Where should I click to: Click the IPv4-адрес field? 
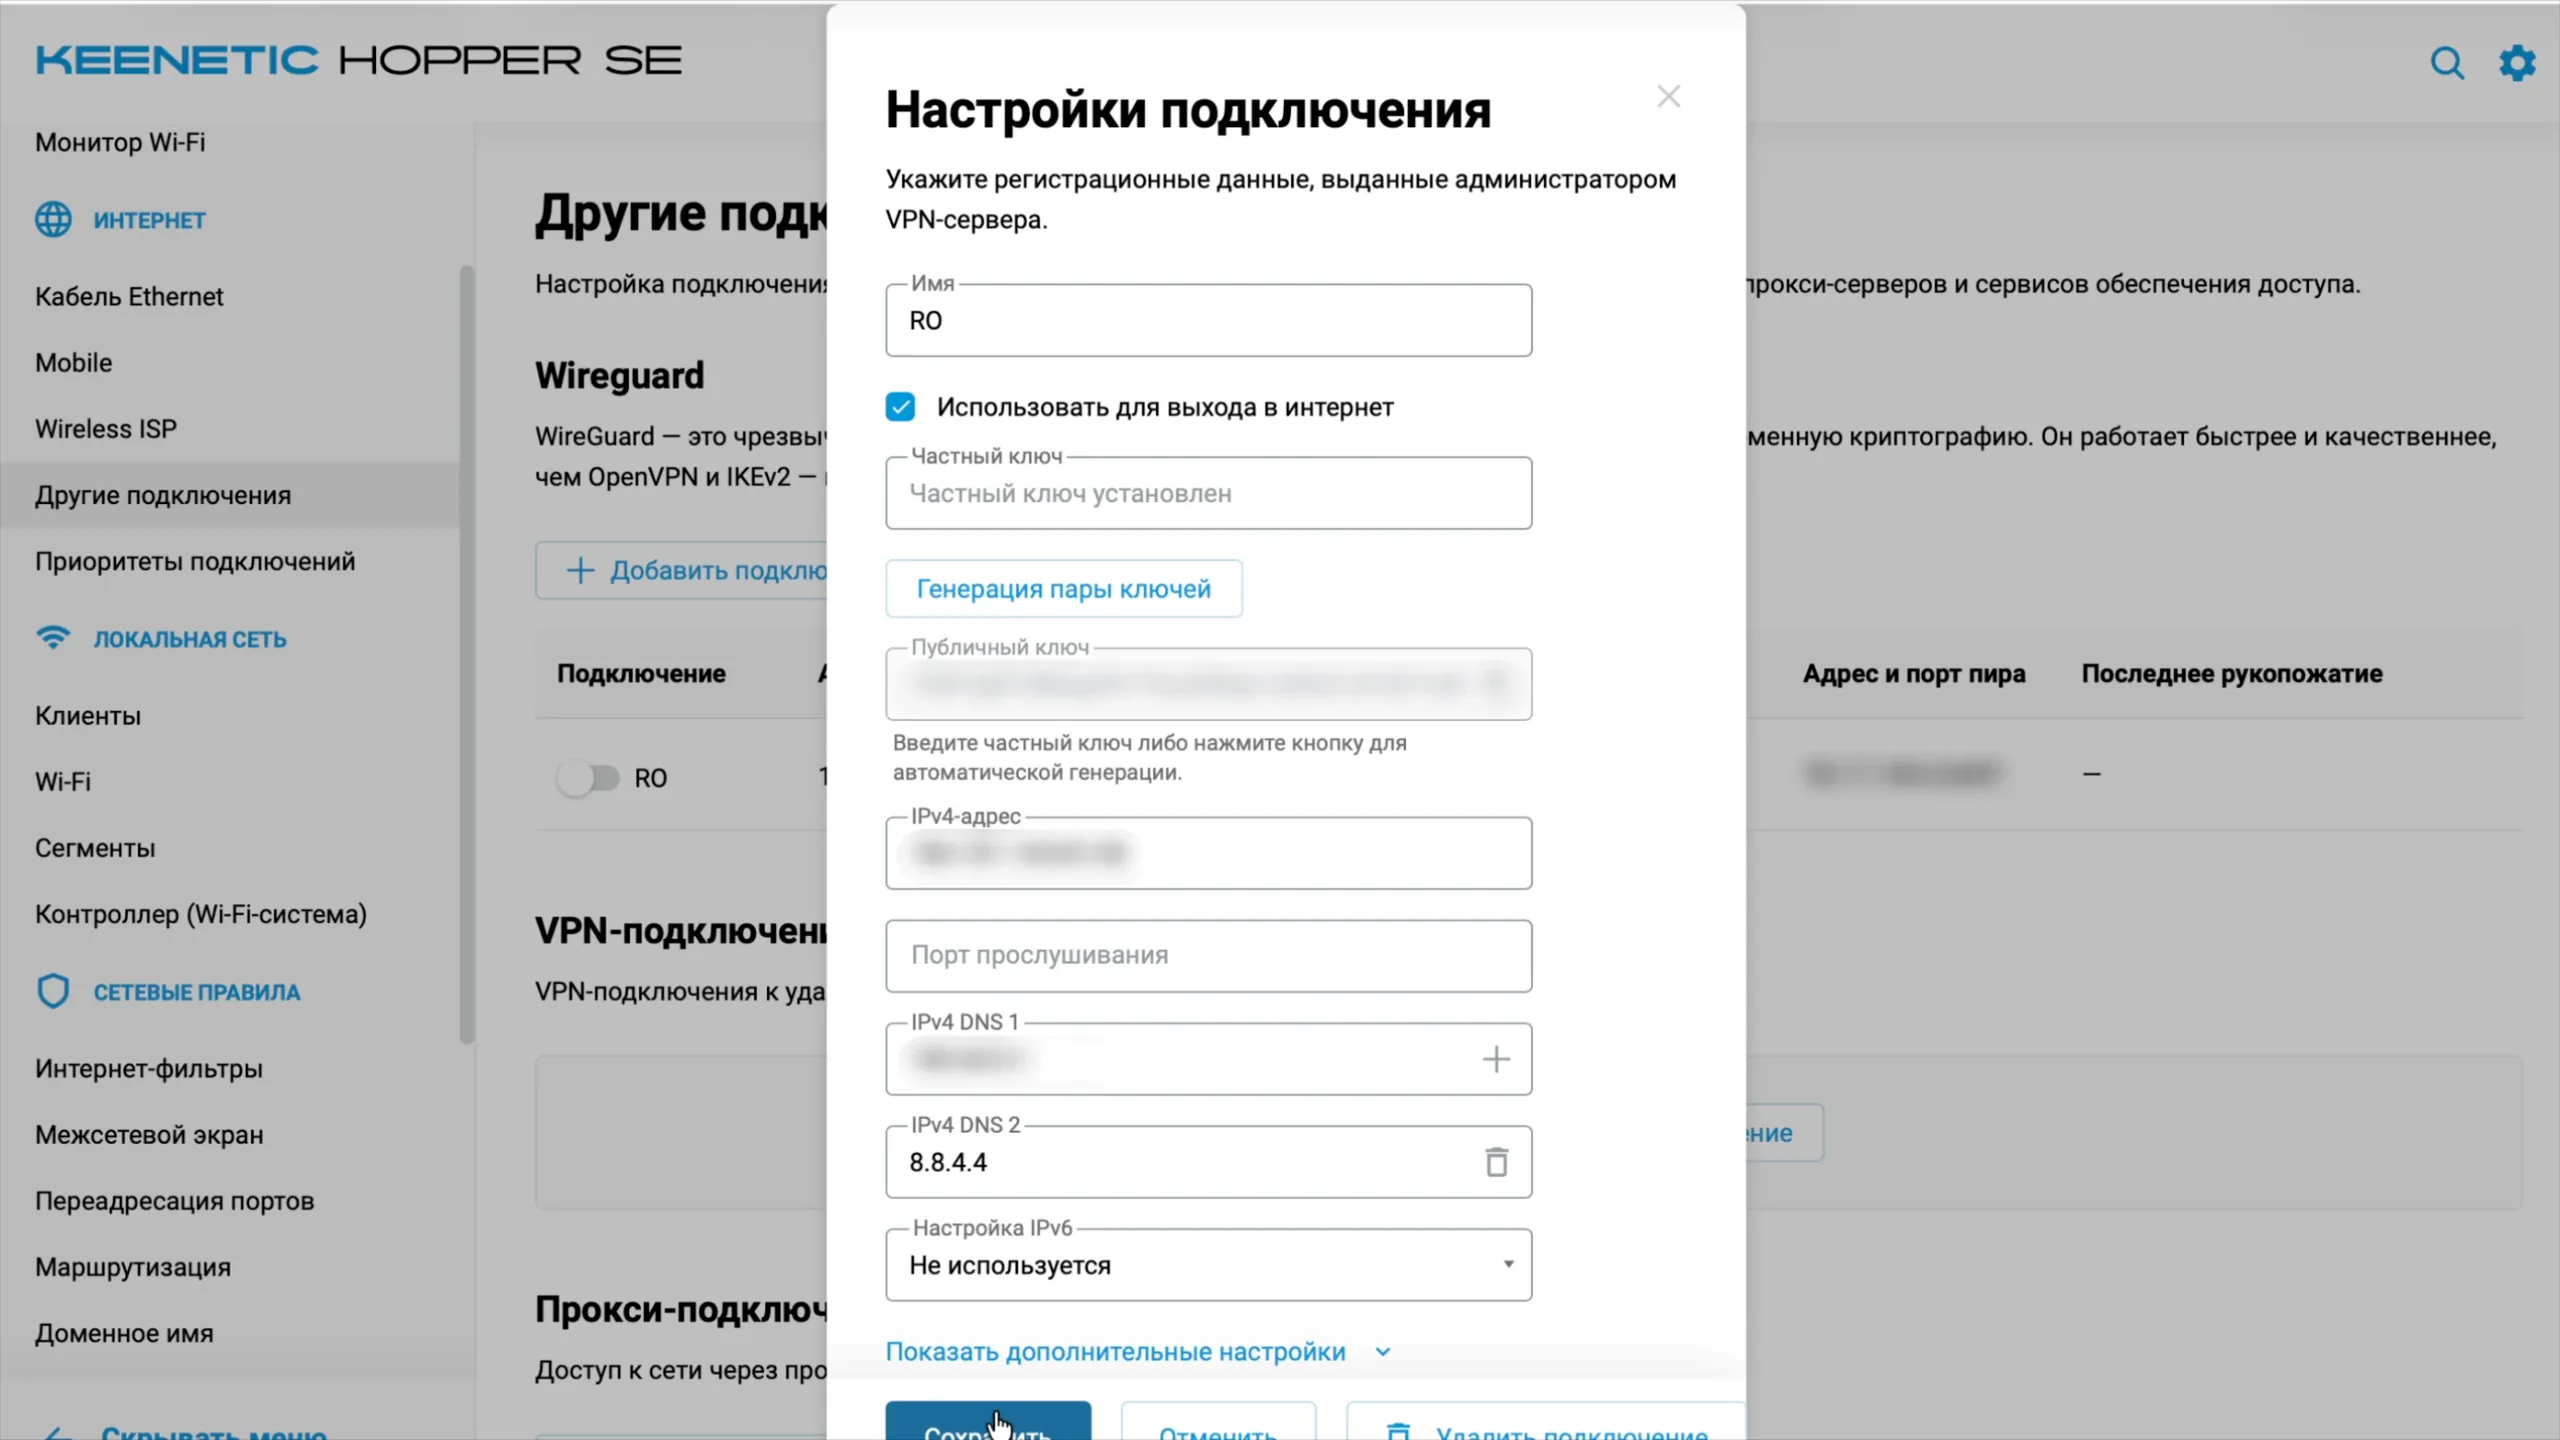[1208, 853]
